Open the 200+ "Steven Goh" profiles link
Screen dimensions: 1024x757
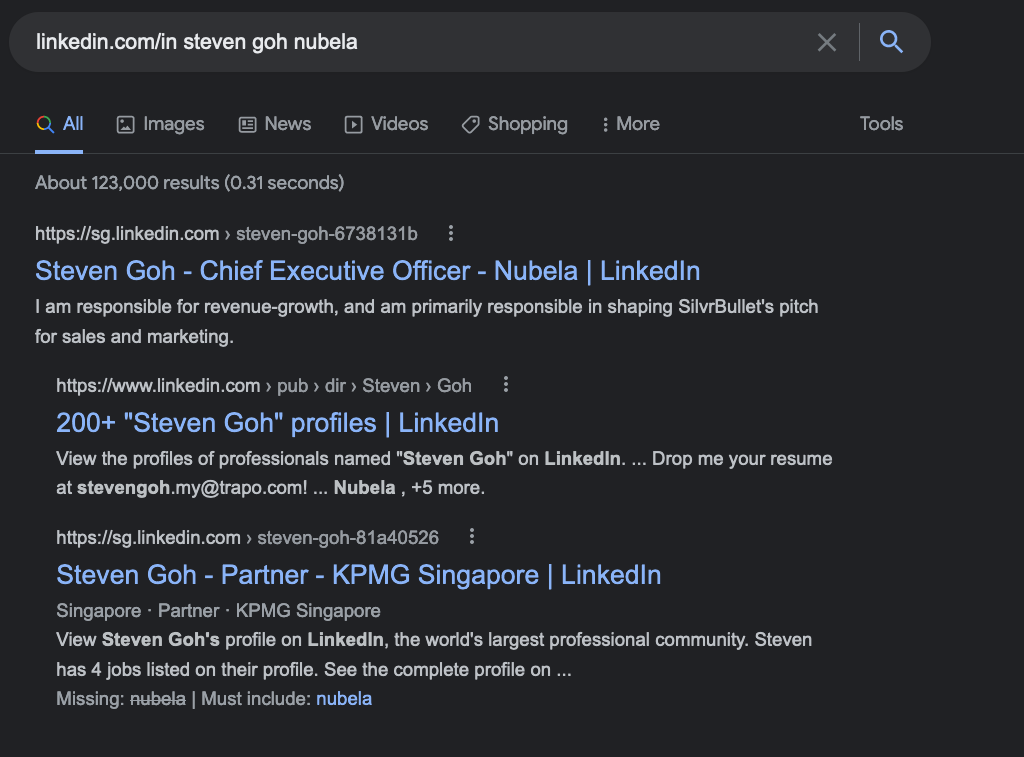(x=278, y=423)
